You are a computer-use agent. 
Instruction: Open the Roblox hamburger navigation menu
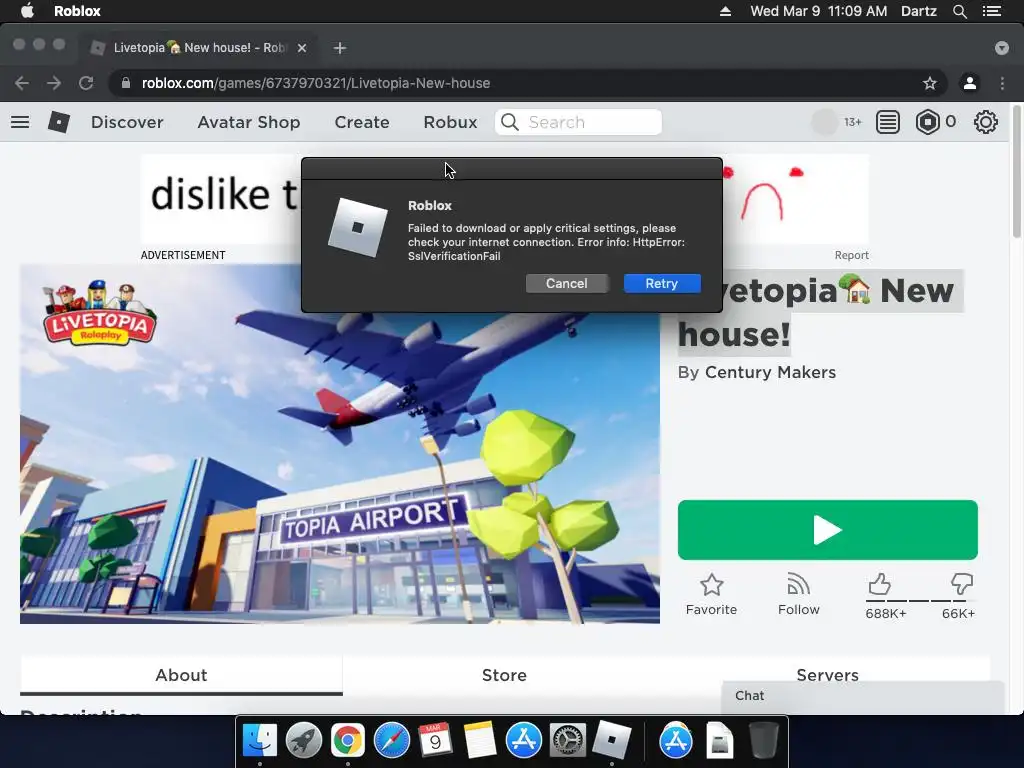click(20, 122)
